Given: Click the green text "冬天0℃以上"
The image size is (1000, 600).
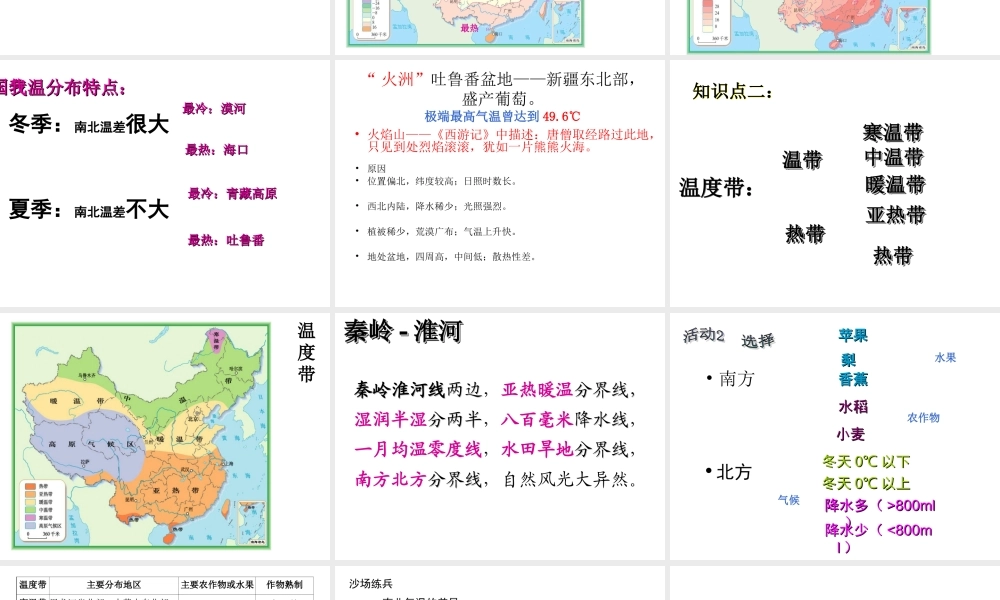Looking at the screenshot, I should (867, 483).
